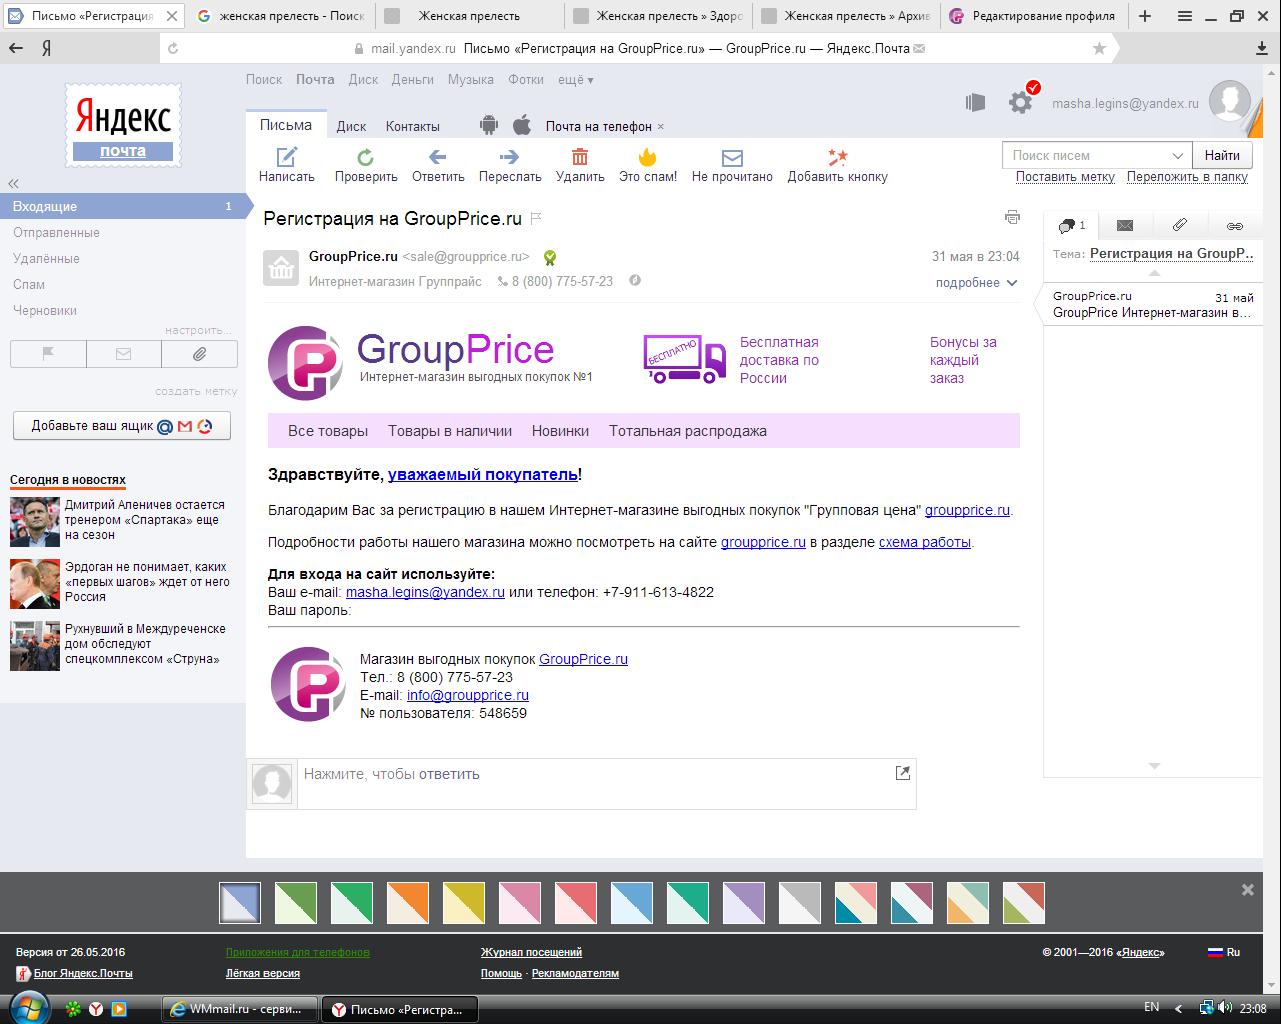Forward the email with Переслать
The image size is (1281, 1024).
[510, 165]
